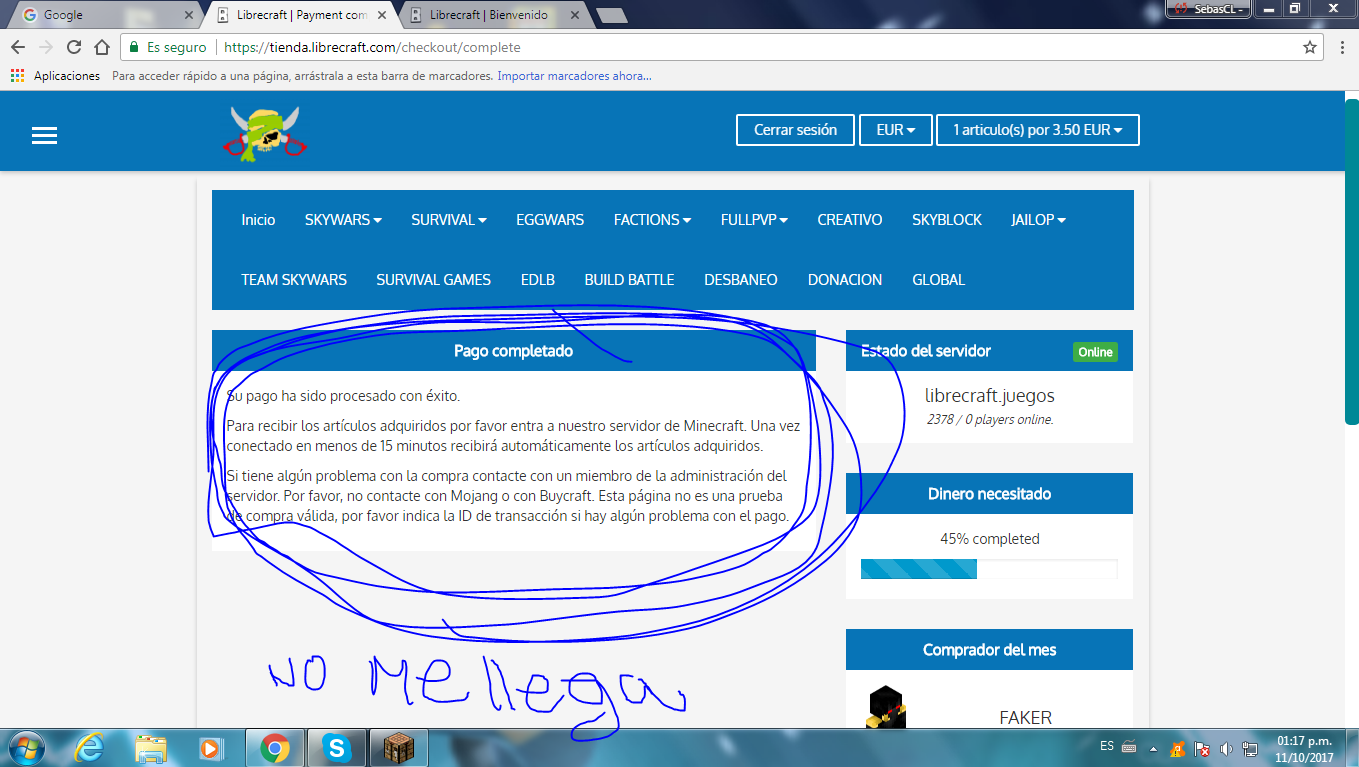Reload the page

pos(74,47)
